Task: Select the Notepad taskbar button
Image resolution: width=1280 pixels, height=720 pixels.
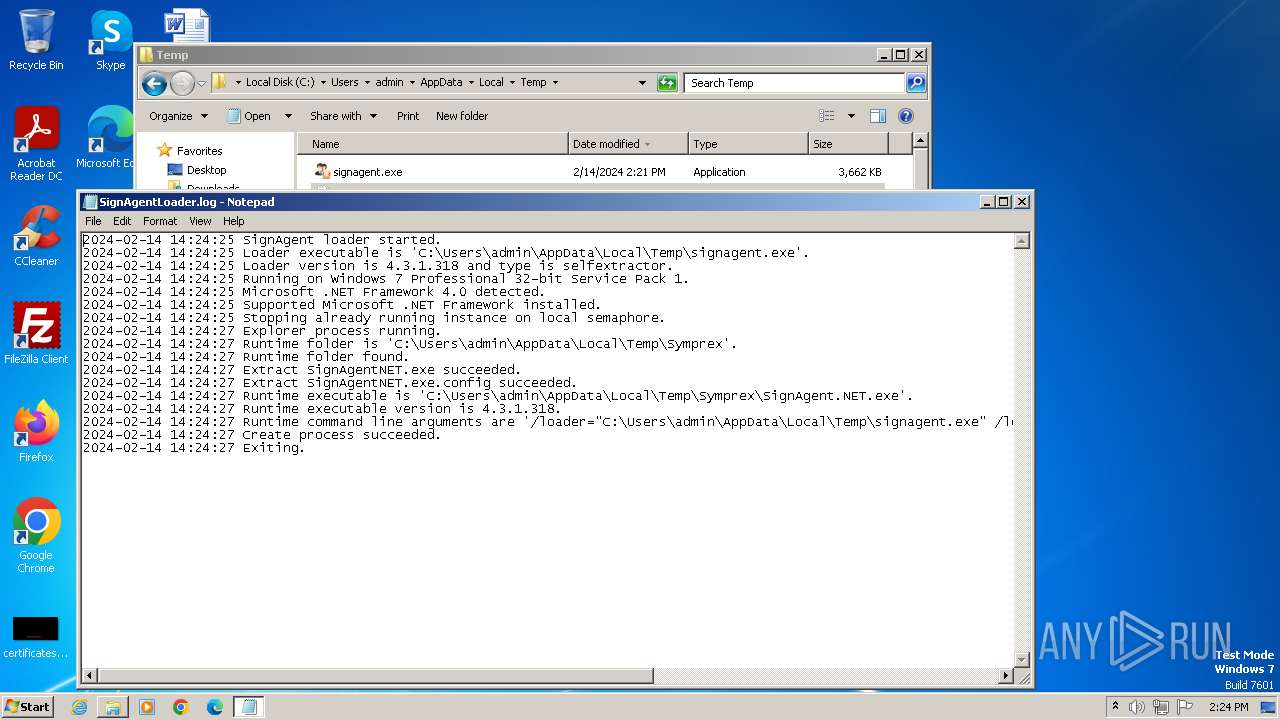Action: point(249,707)
